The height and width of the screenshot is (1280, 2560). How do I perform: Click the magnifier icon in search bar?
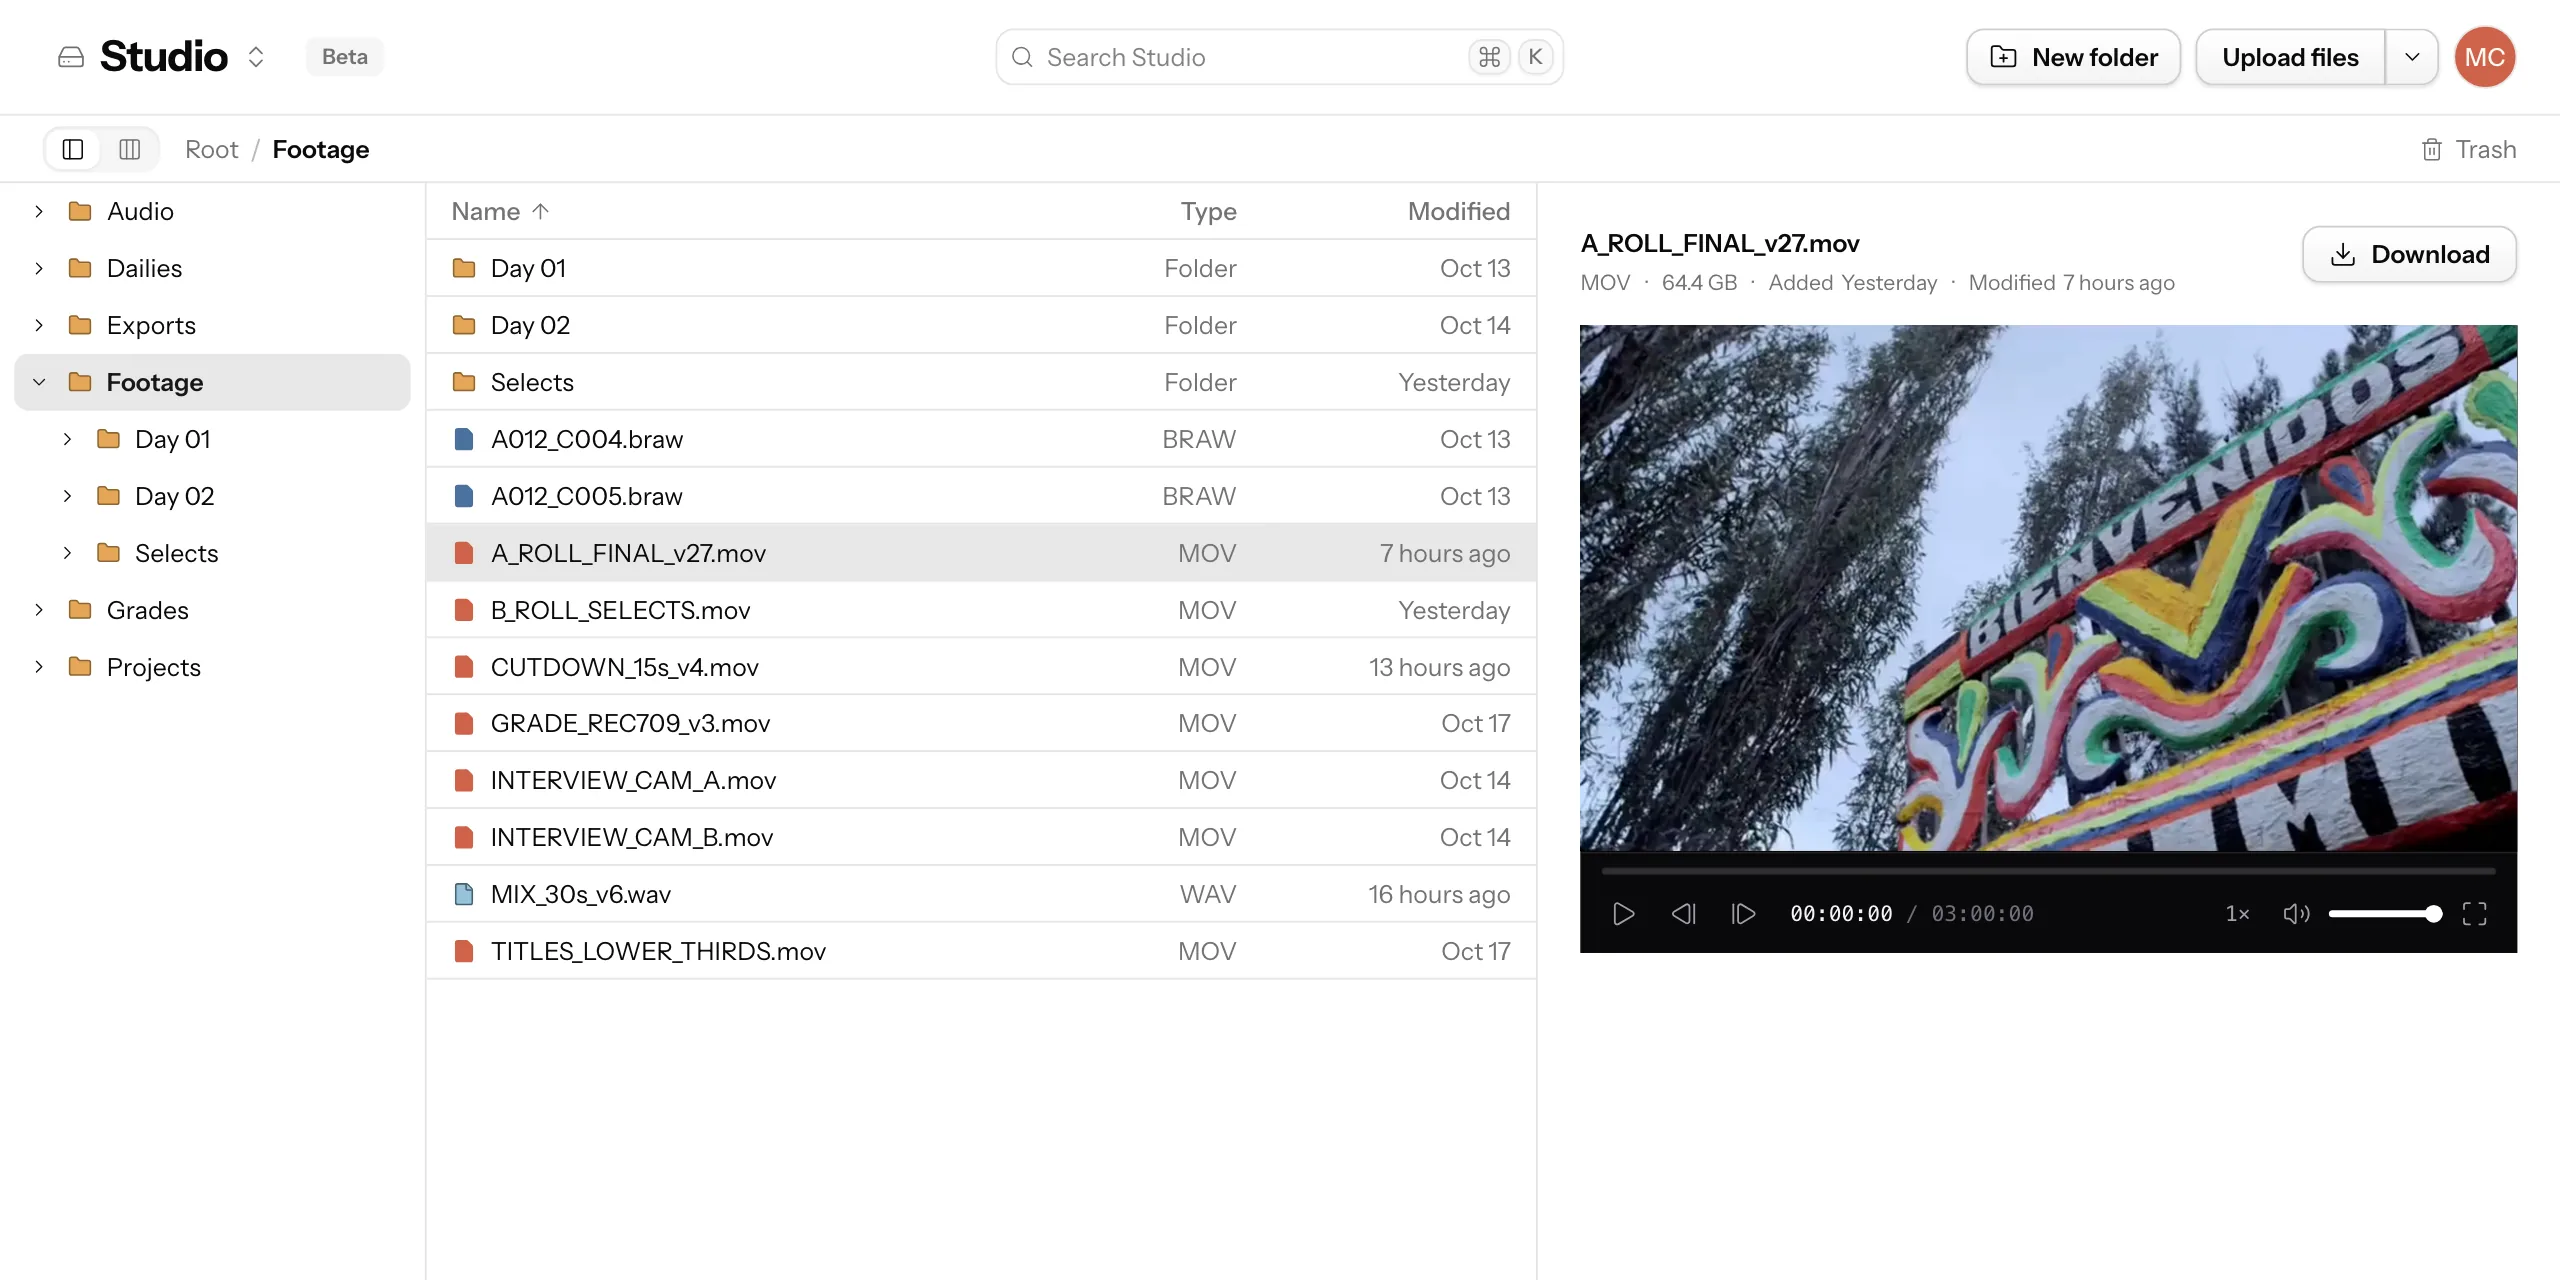pos(1022,57)
